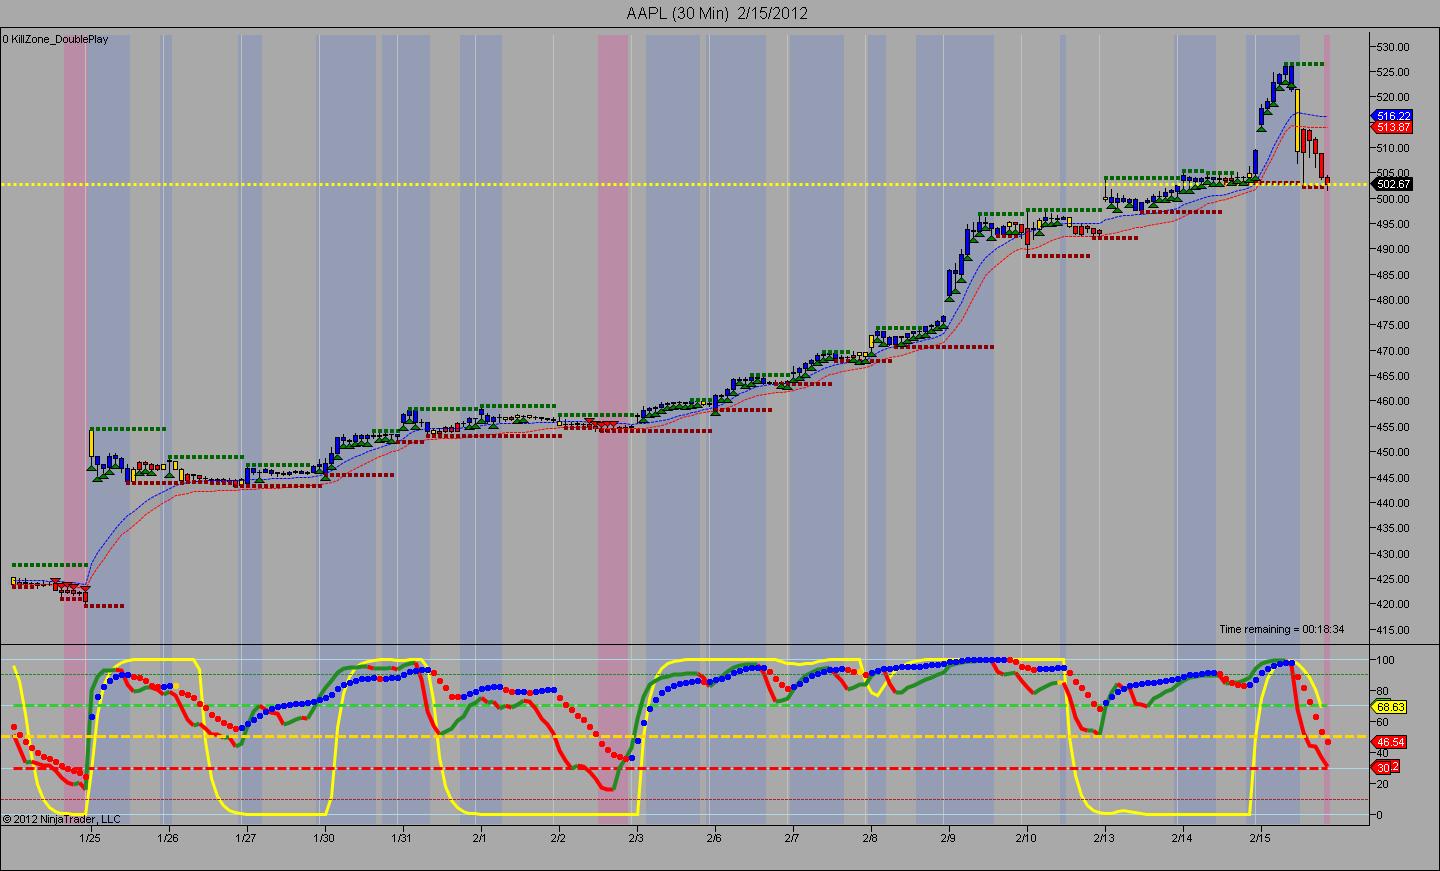Click the 100 label on oscillator axis
The height and width of the screenshot is (871, 1440).
coord(1385,660)
